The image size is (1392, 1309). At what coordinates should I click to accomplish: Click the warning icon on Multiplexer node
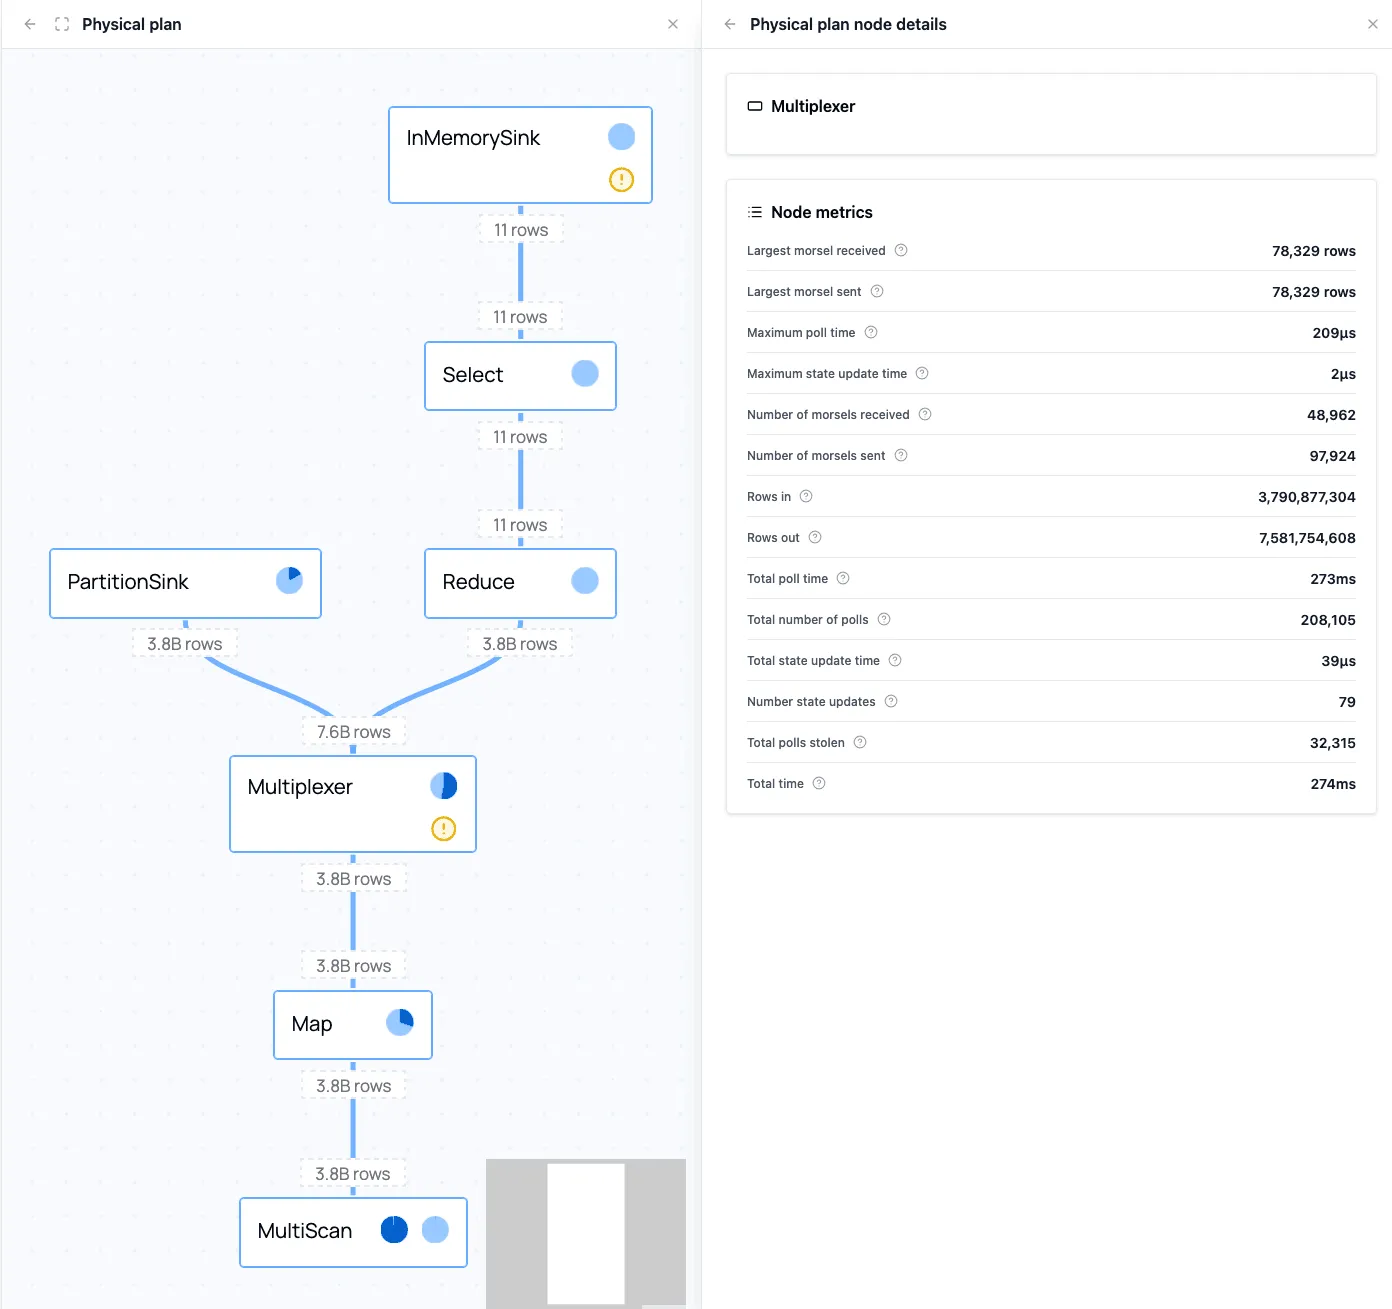pyautogui.click(x=443, y=828)
